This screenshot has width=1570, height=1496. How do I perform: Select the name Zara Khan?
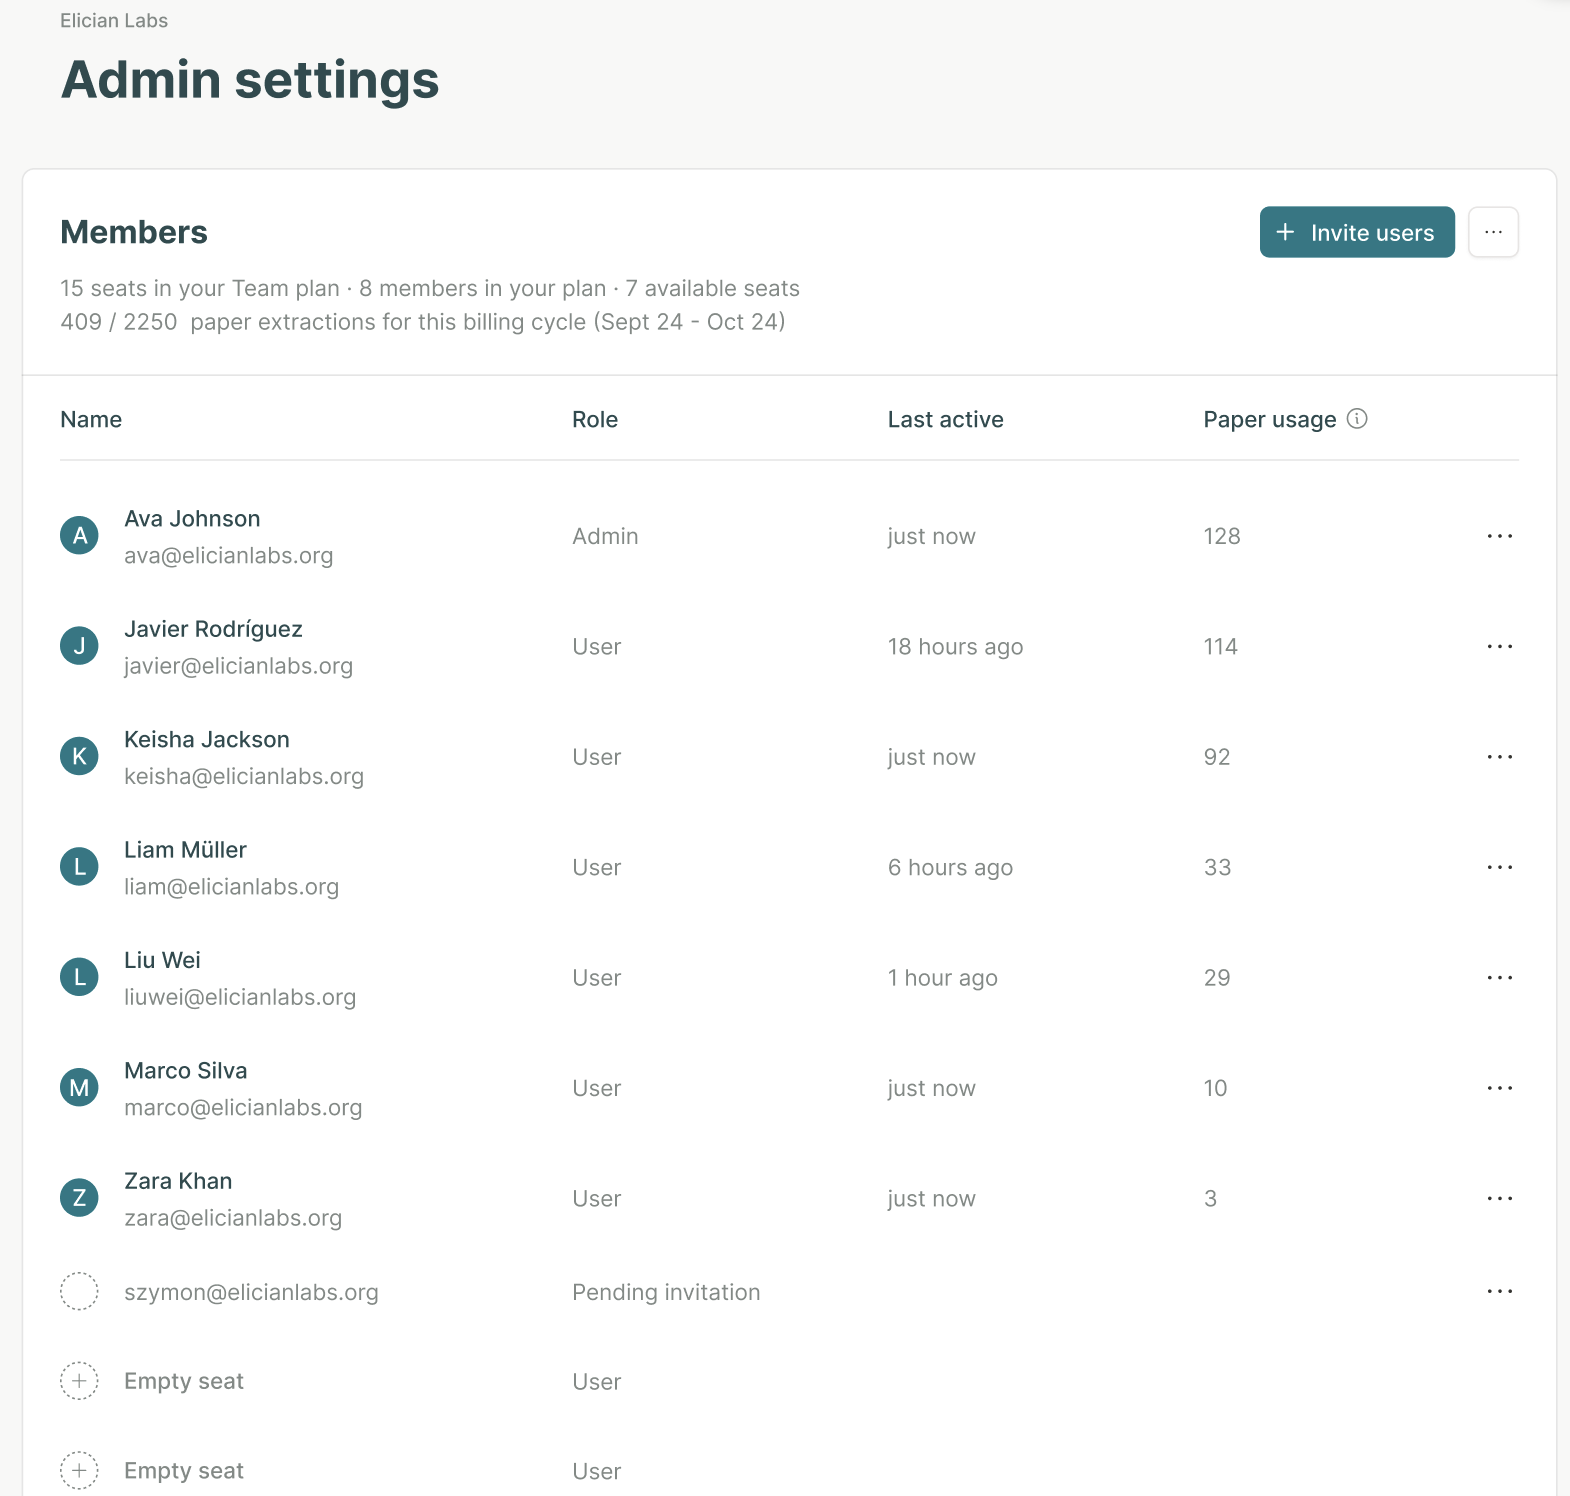coord(178,1181)
